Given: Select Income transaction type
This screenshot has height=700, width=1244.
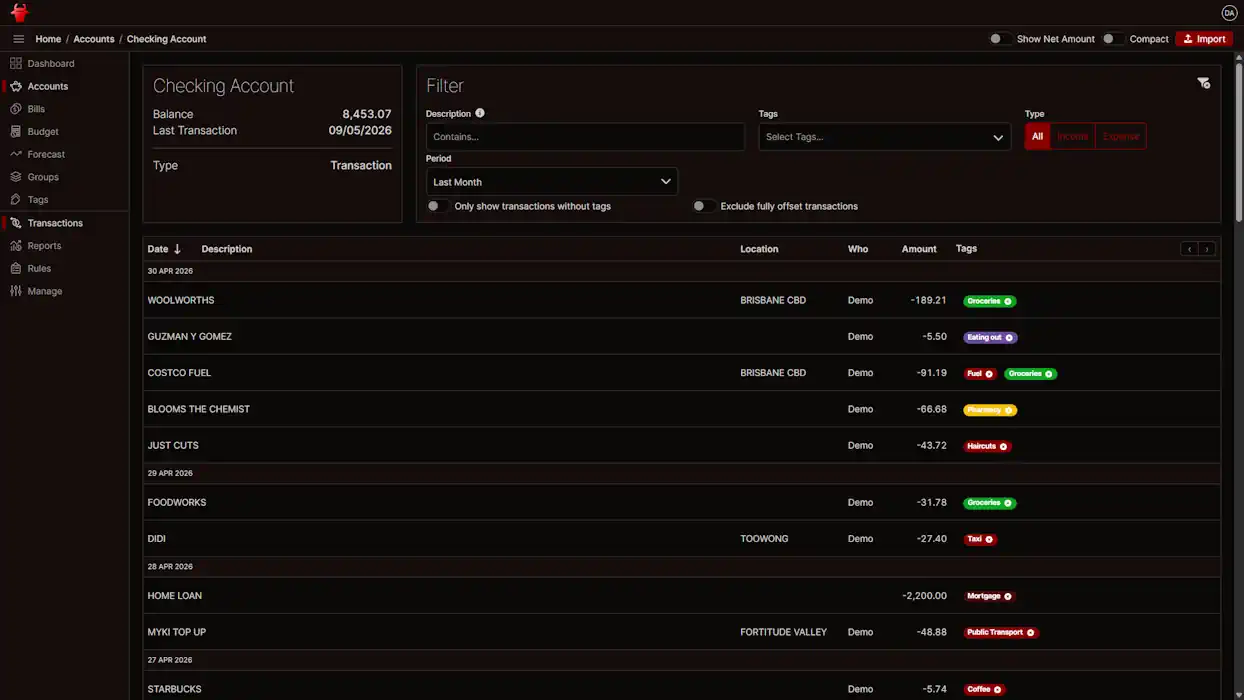Looking at the screenshot, I should 1072,137.
